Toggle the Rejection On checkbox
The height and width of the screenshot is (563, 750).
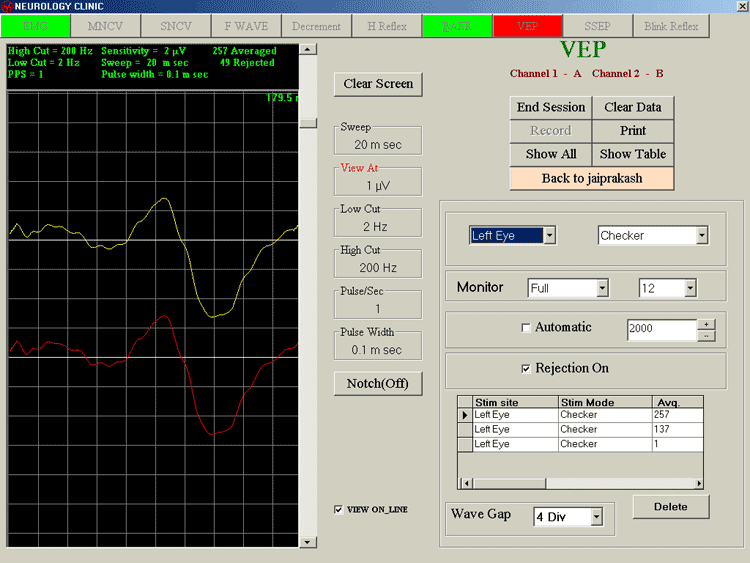tap(526, 368)
